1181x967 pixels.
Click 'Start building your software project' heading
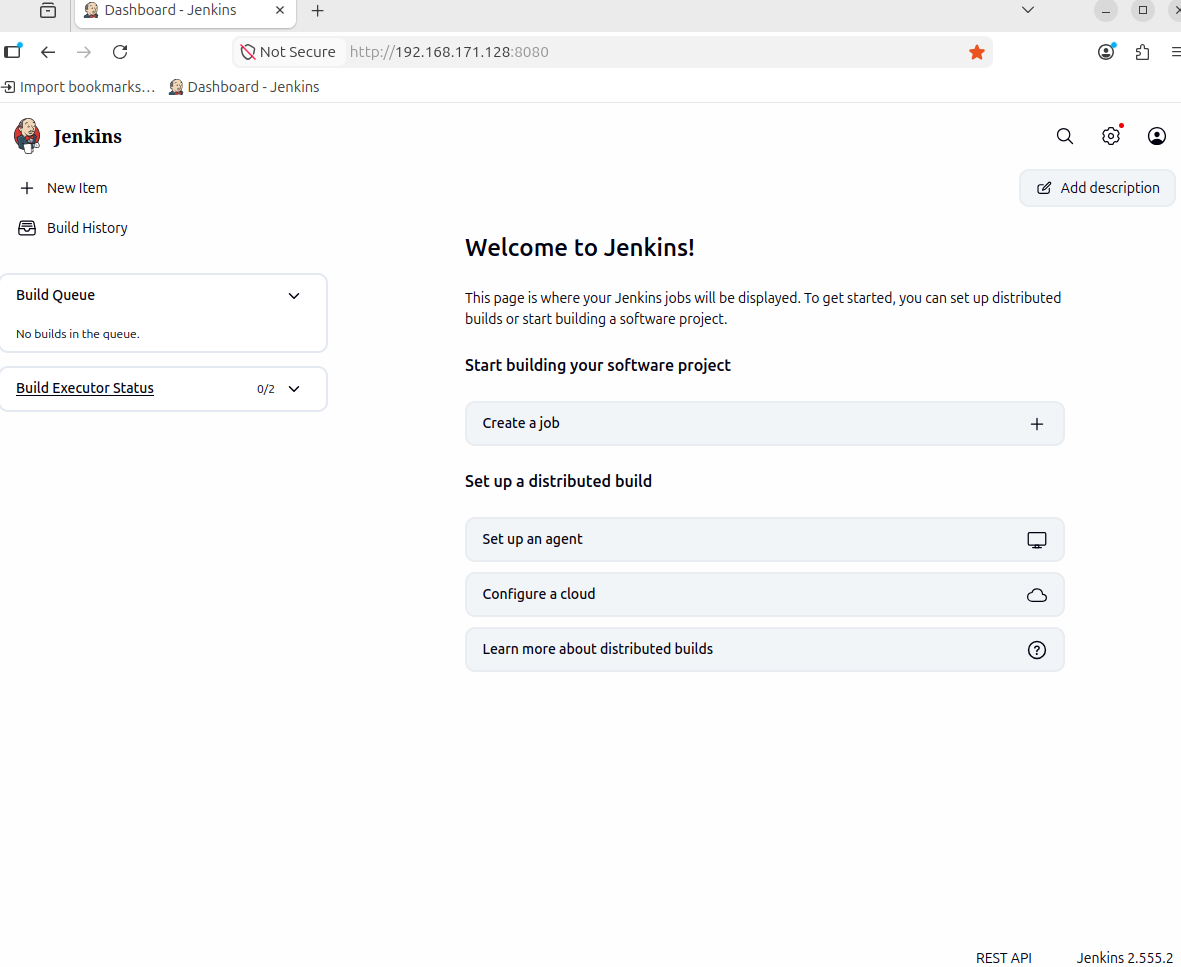point(597,365)
